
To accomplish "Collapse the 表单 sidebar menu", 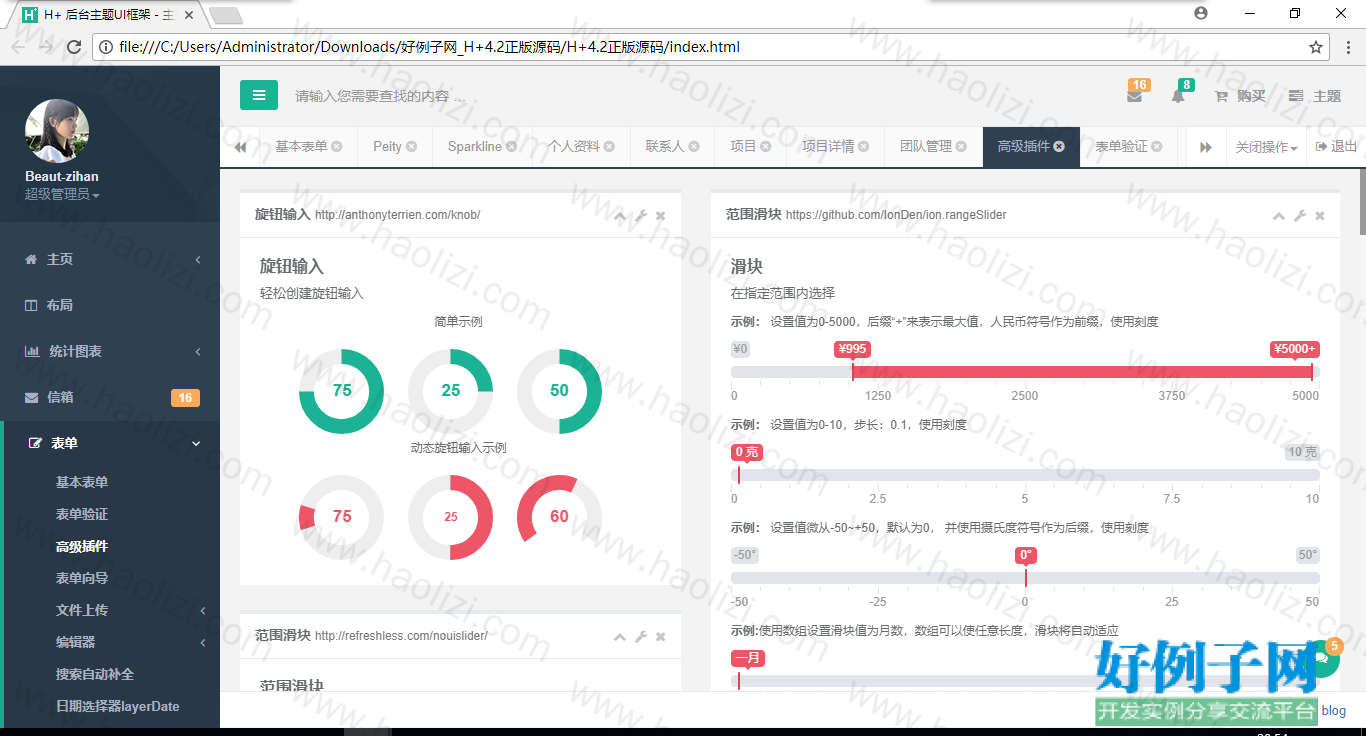I will 110,443.
